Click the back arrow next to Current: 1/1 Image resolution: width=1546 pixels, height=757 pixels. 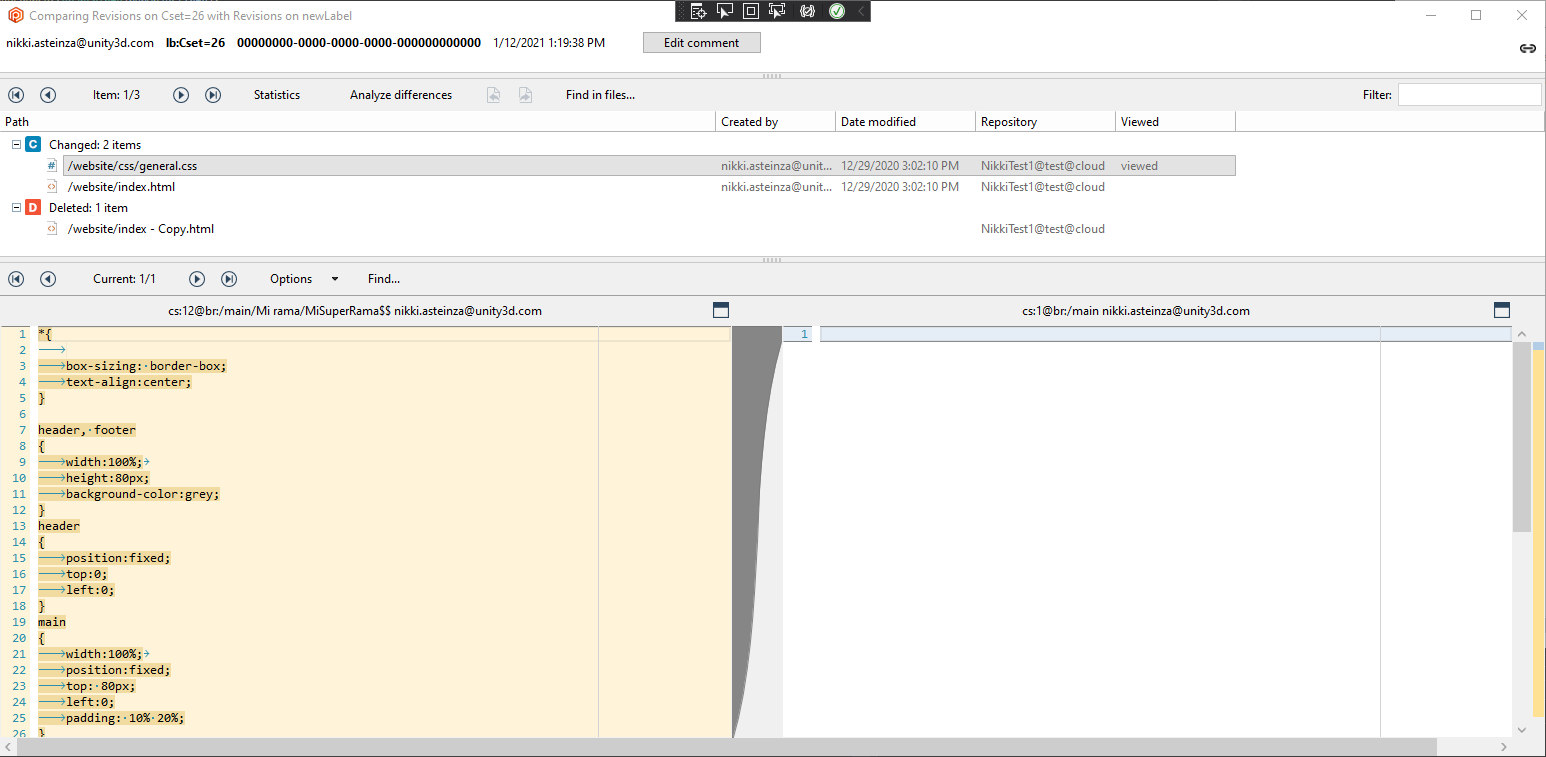click(x=47, y=279)
